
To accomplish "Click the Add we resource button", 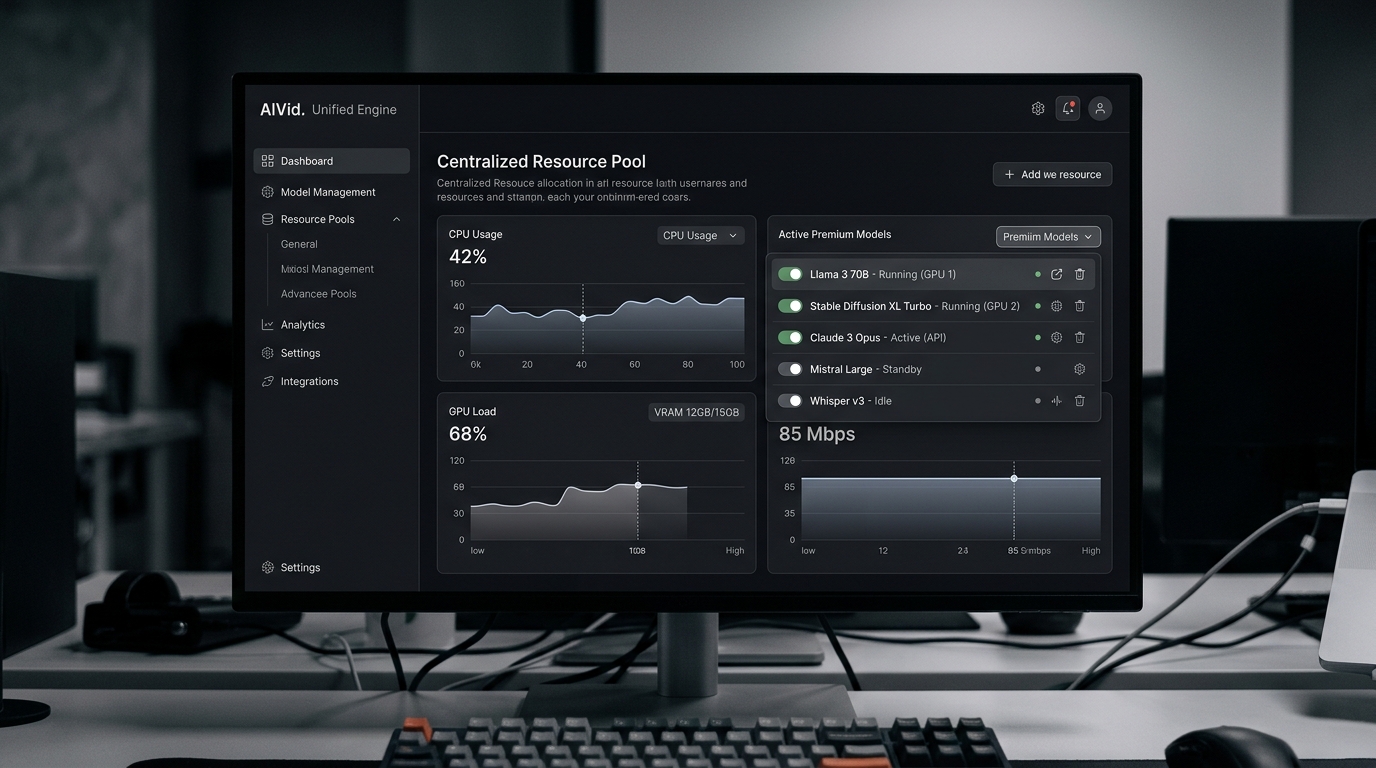I will (1052, 174).
